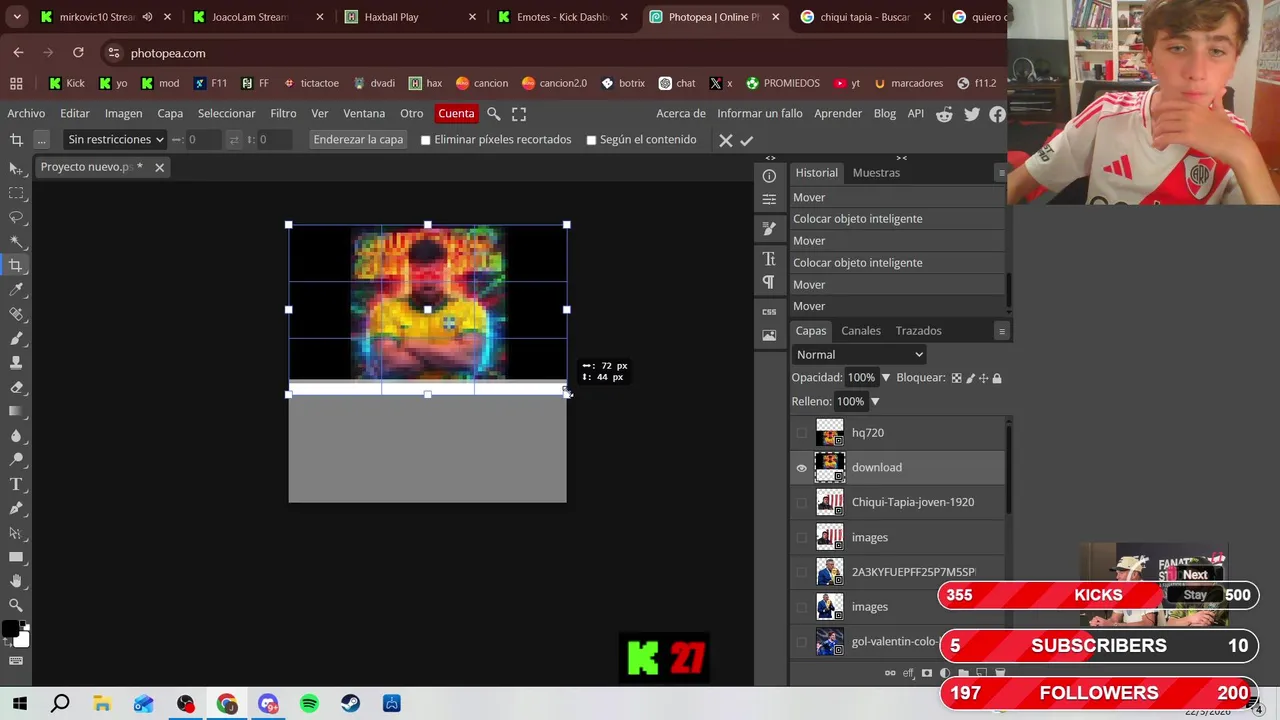Open the Info side panel icon

click(x=769, y=176)
